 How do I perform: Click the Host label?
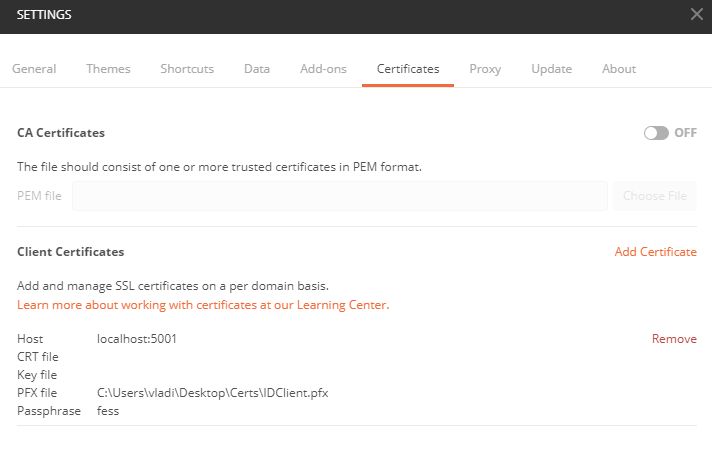click(x=30, y=339)
